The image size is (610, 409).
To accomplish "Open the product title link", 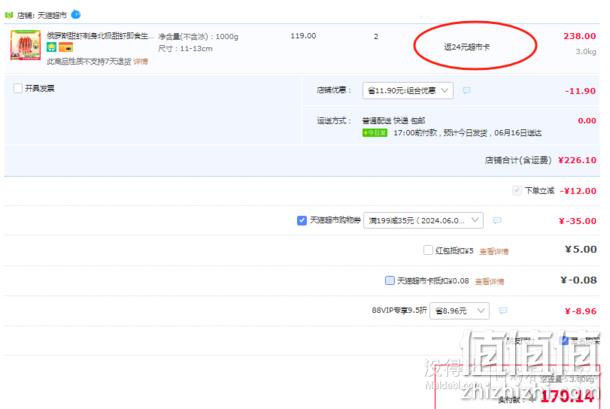I will click(x=100, y=36).
